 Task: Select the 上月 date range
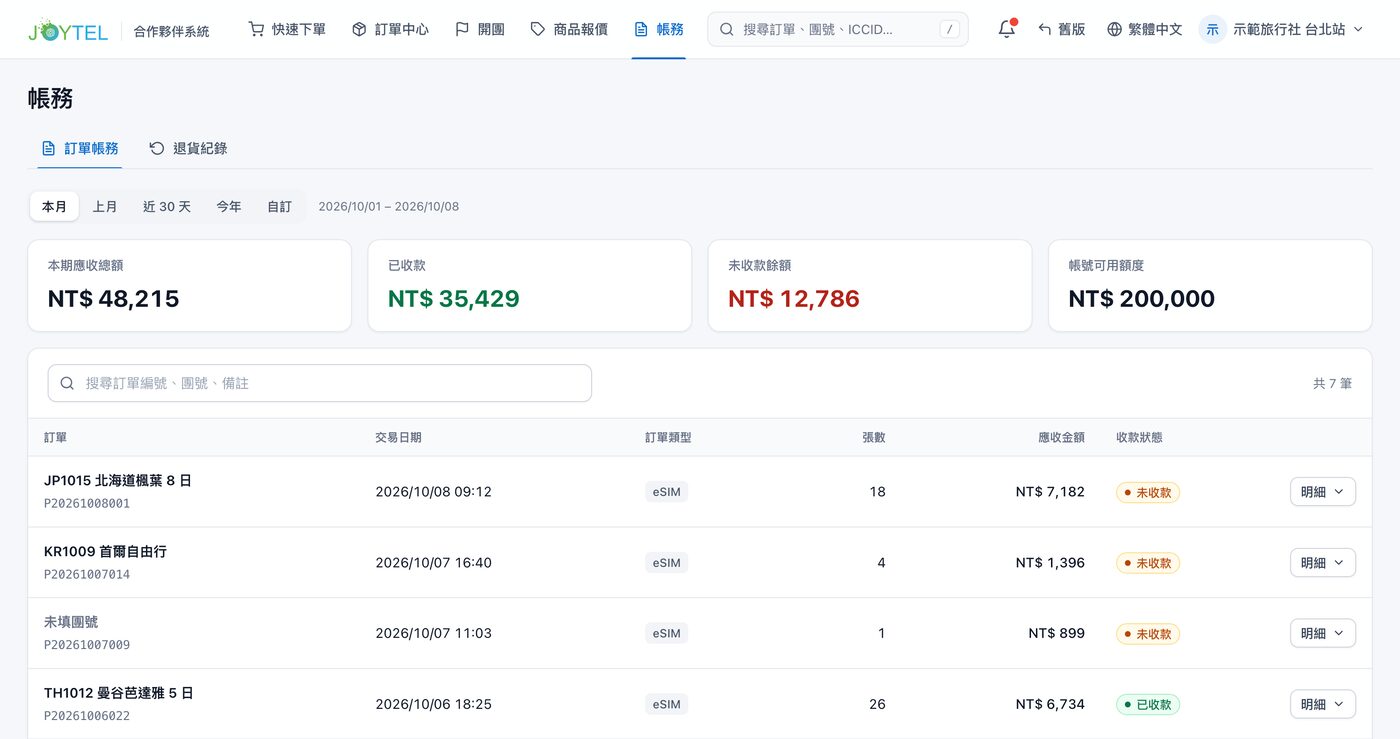105,207
